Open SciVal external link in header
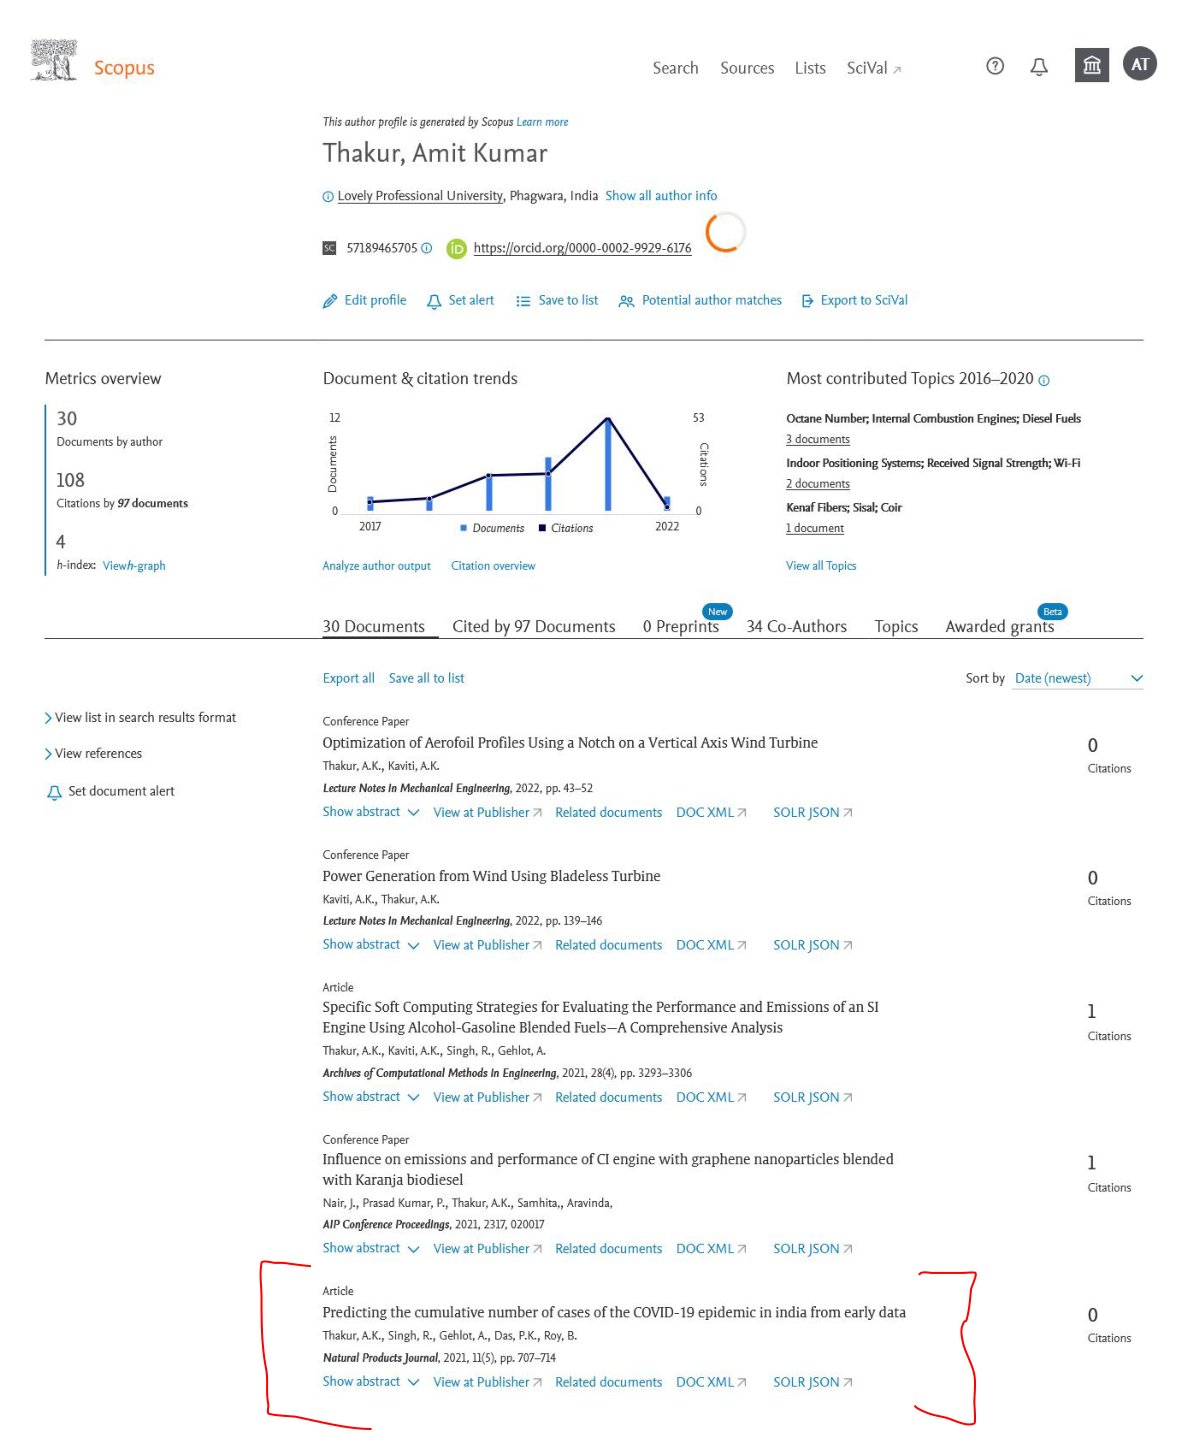 point(873,68)
